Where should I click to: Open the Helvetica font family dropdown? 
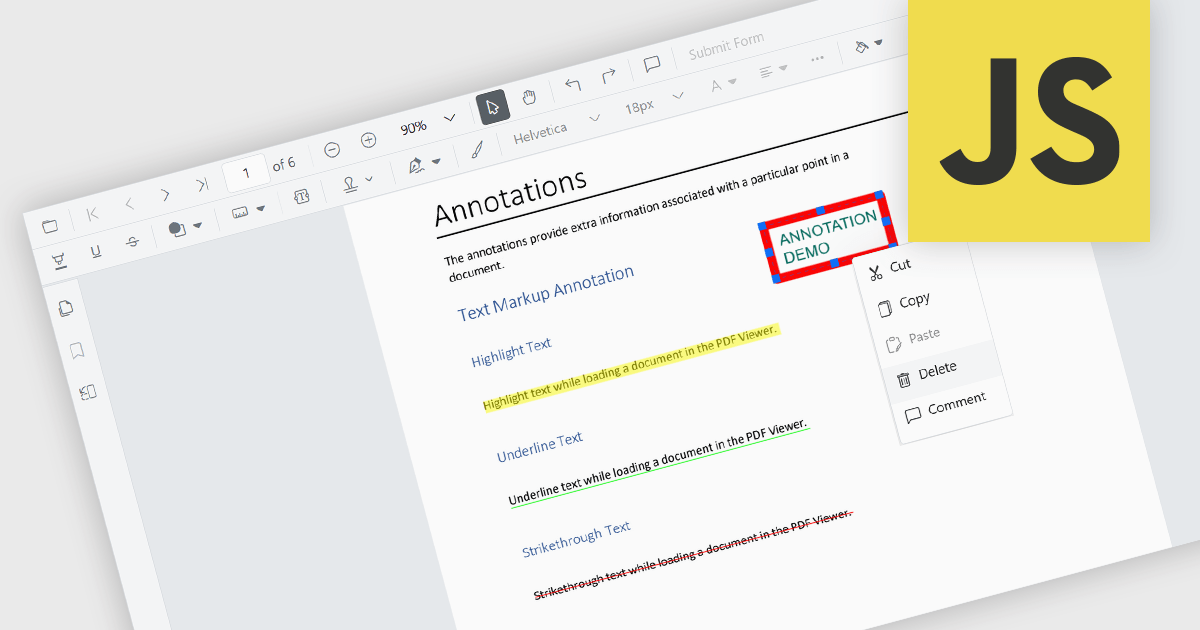595,119
